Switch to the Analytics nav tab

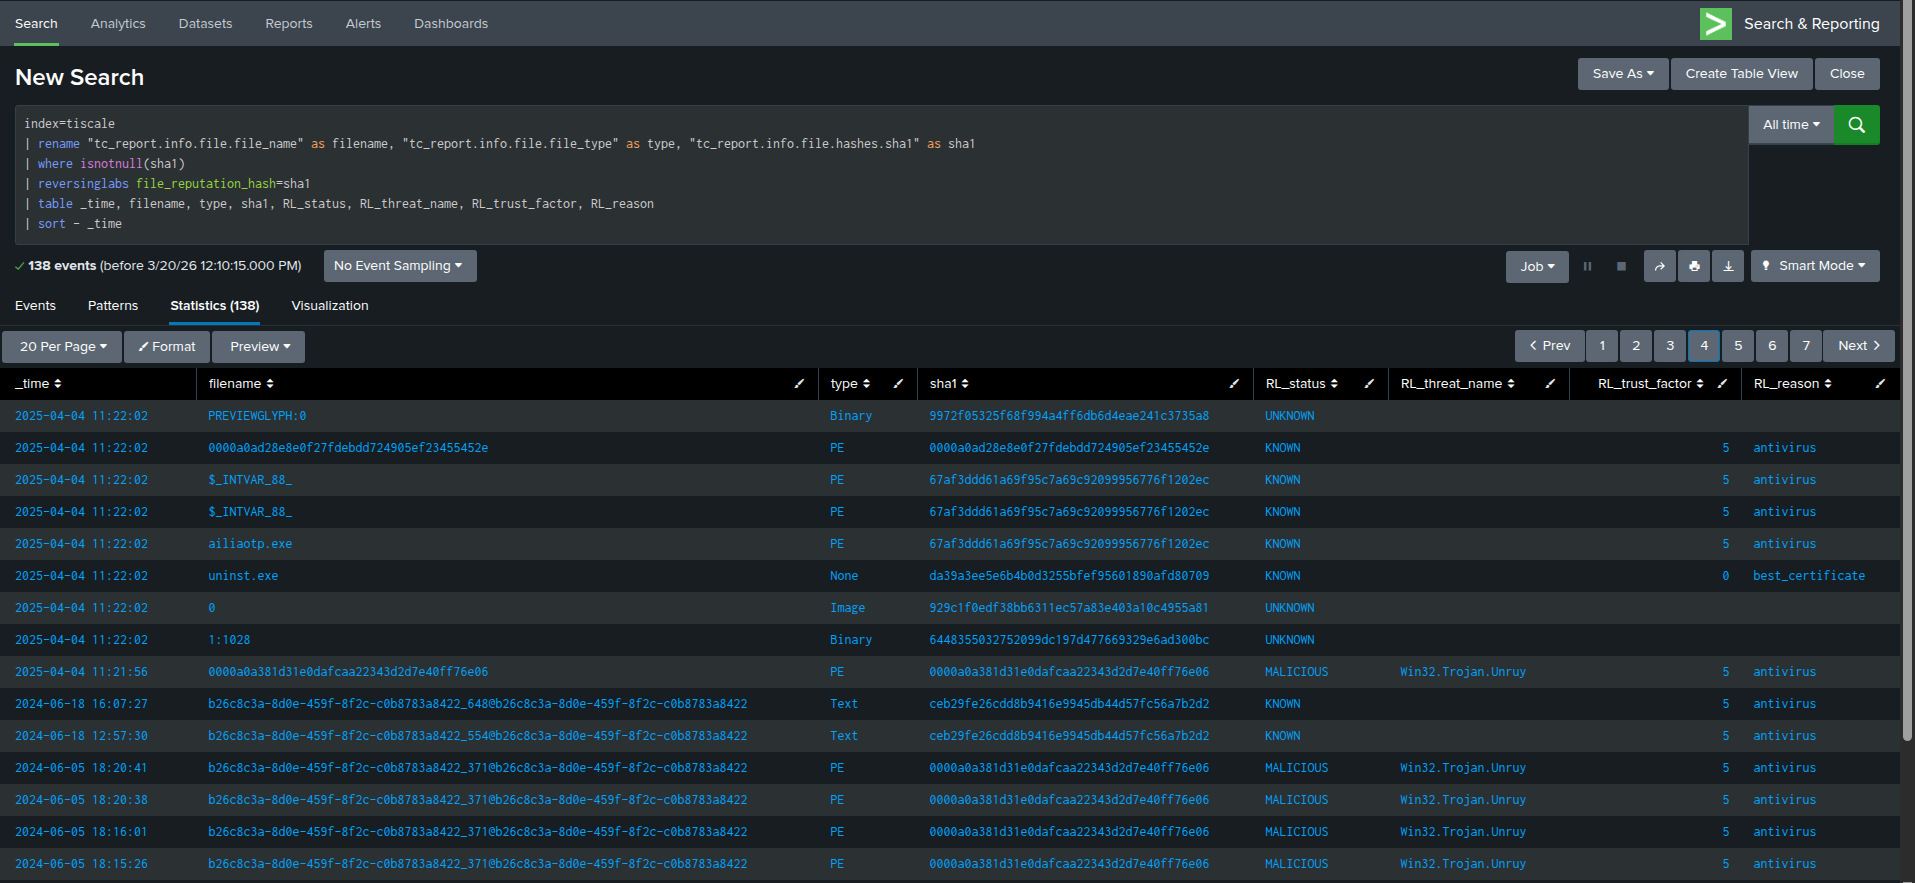[x=118, y=24]
